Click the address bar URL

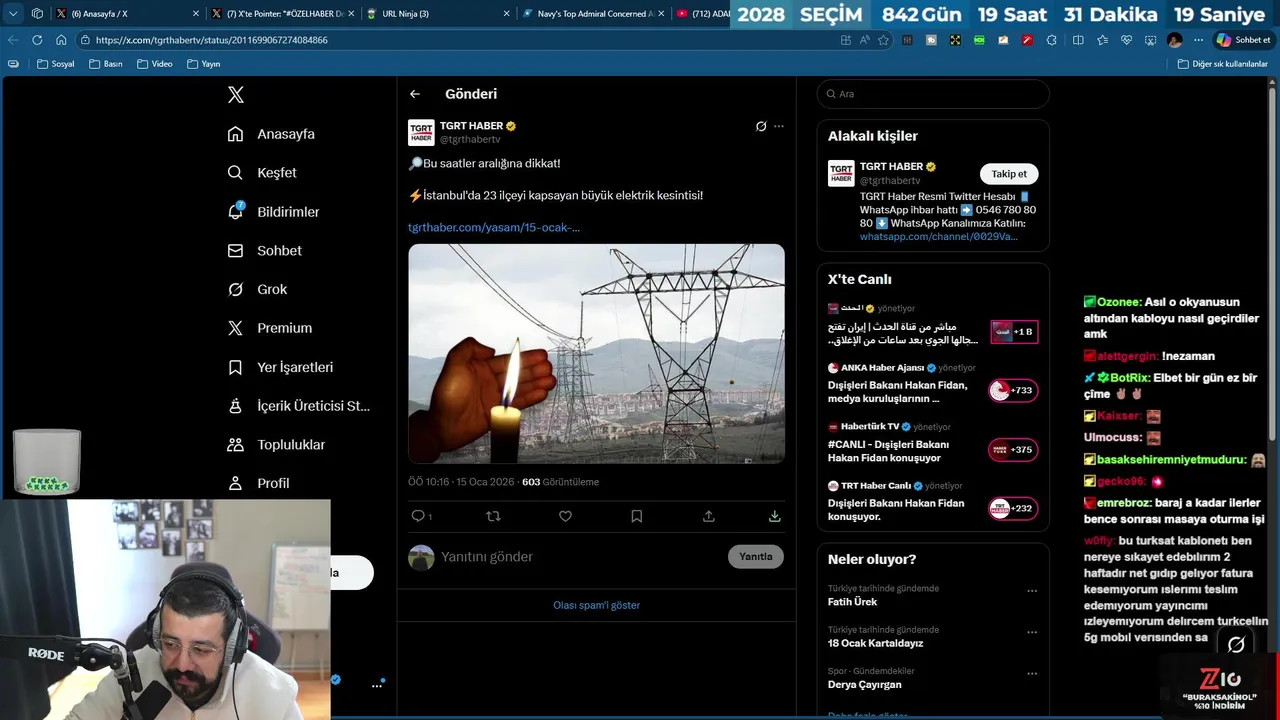(212, 40)
